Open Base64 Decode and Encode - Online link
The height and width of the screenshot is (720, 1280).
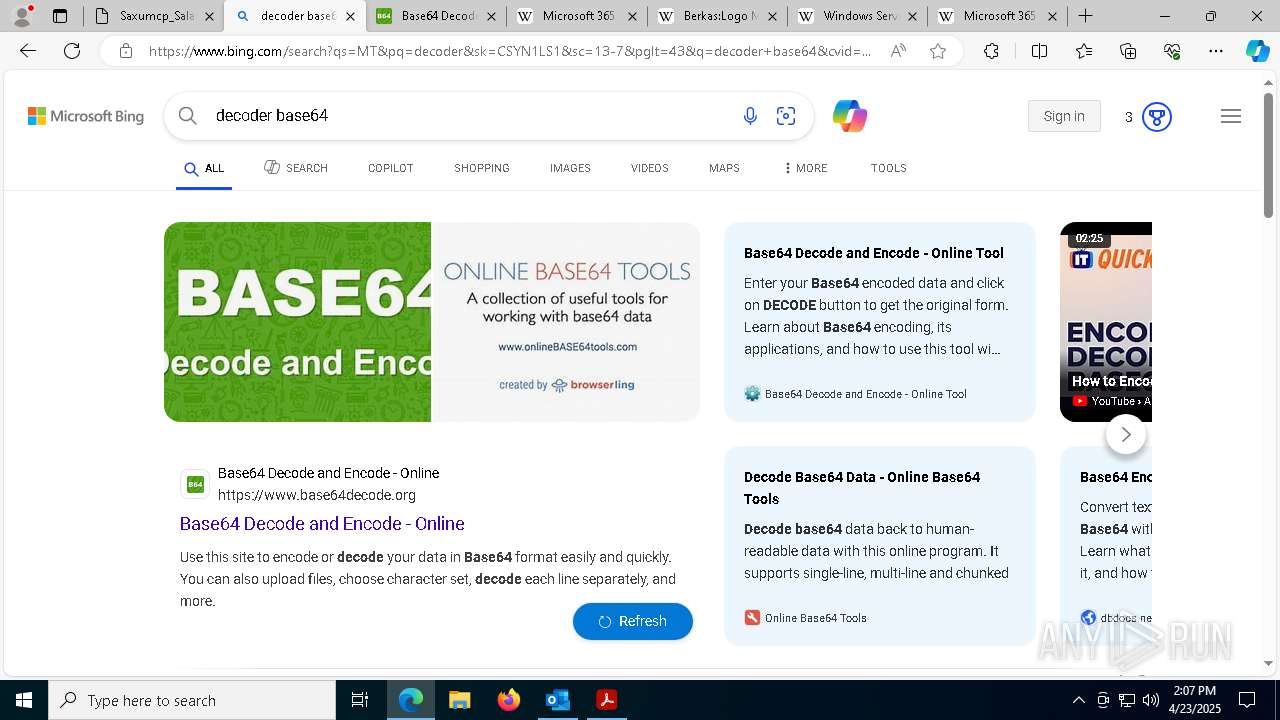pos(322,524)
